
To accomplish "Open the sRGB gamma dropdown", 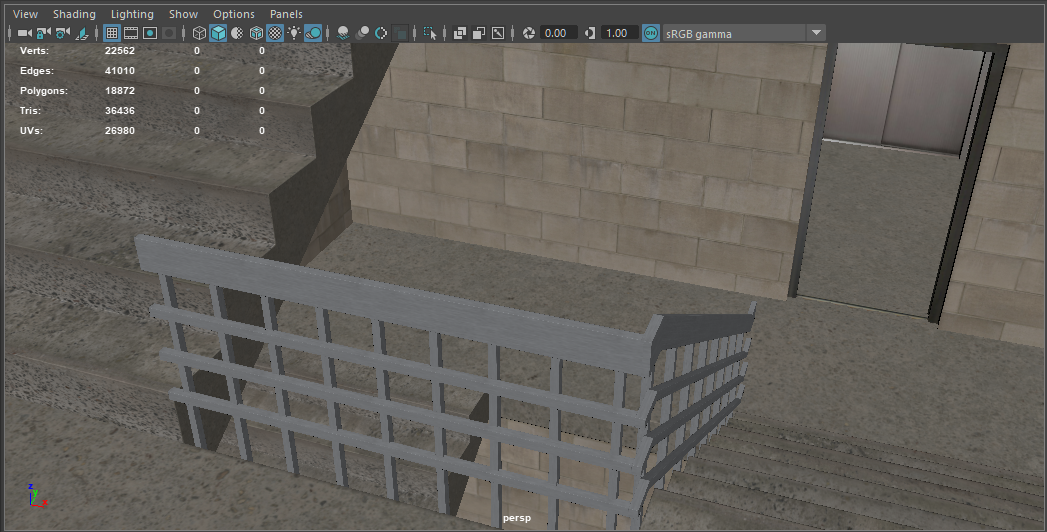I will tap(744, 33).
